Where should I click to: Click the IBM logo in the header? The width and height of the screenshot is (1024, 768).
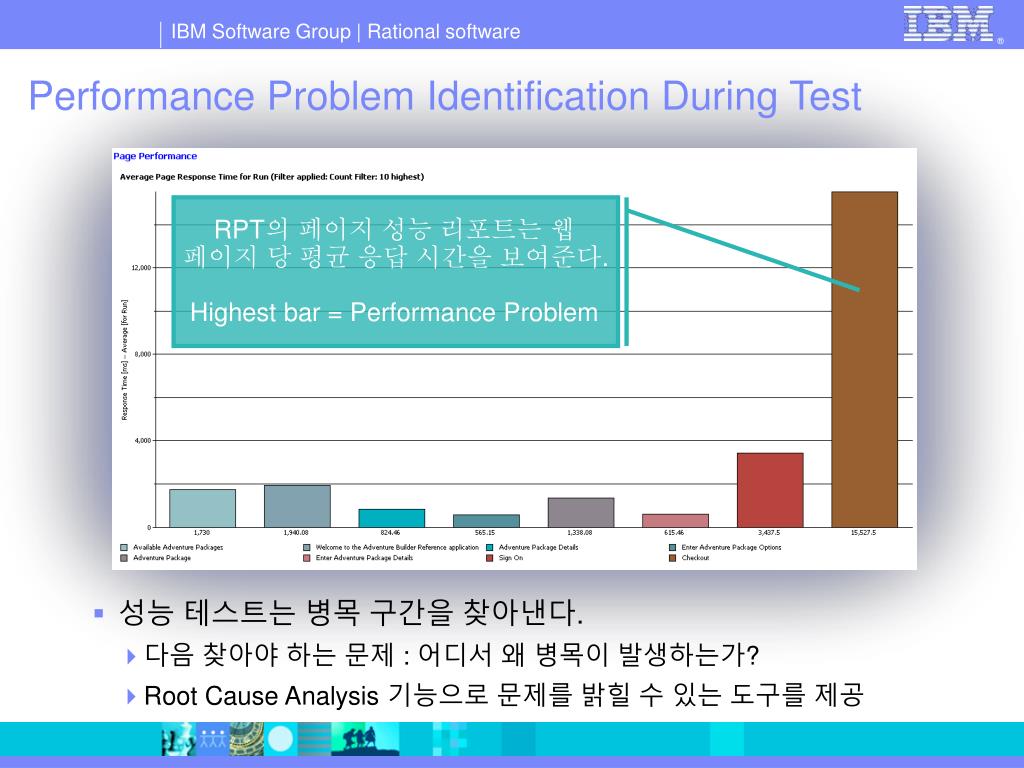[952, 24]
